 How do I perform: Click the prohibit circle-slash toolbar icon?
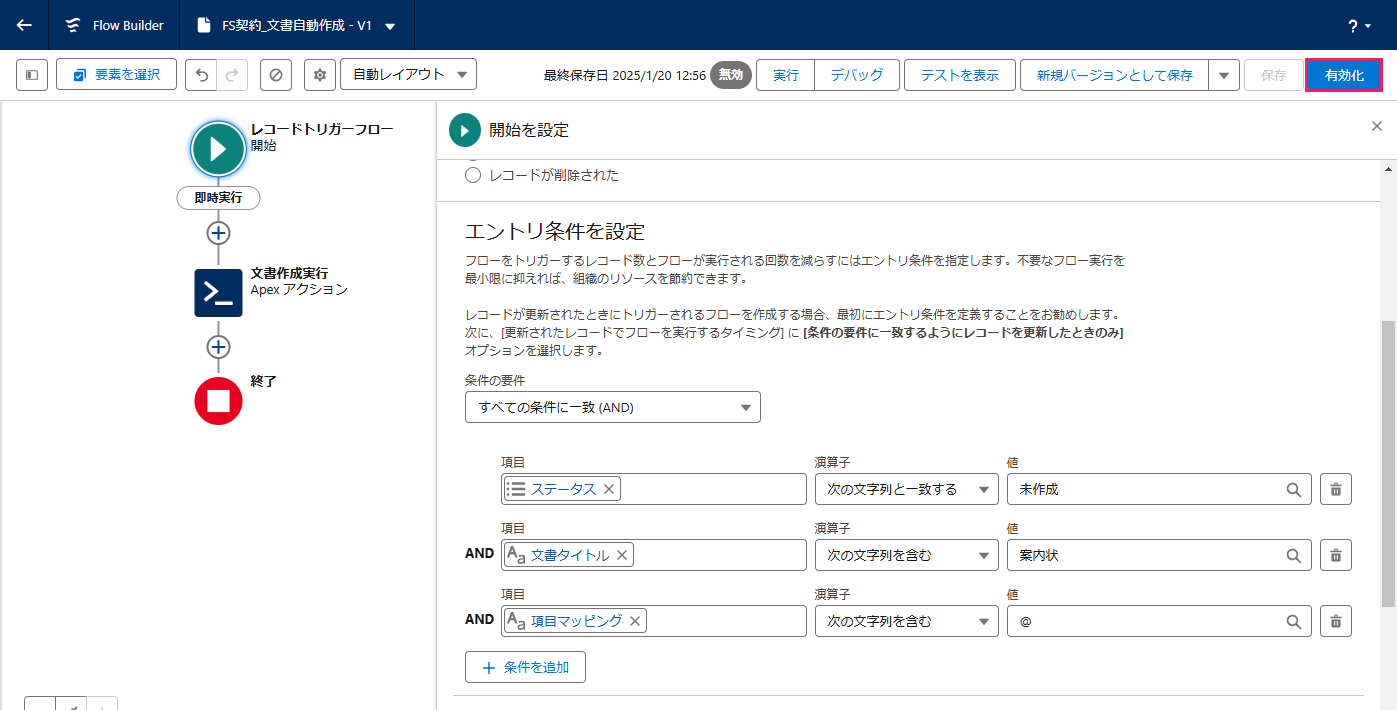[276, 75]
